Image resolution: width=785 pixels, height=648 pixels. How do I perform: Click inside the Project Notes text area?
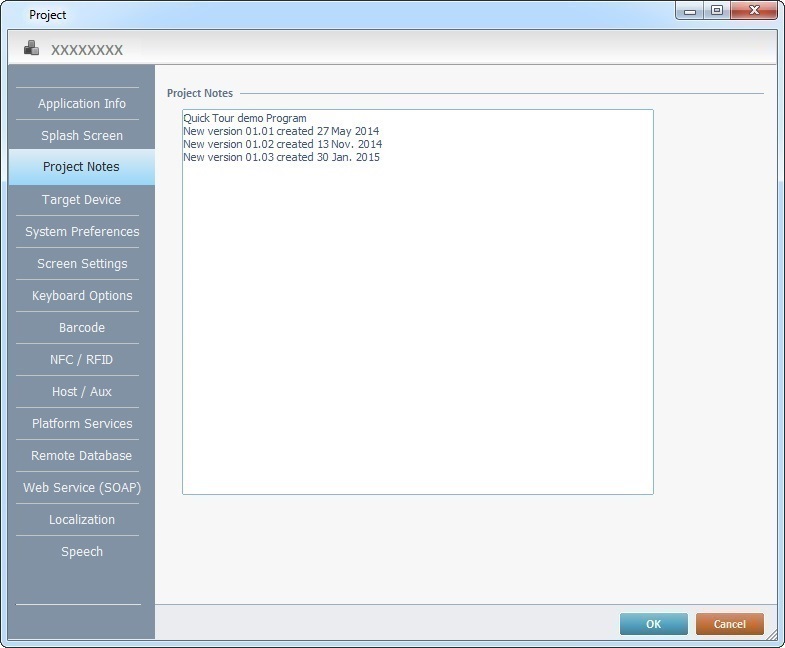click(417, 320)
